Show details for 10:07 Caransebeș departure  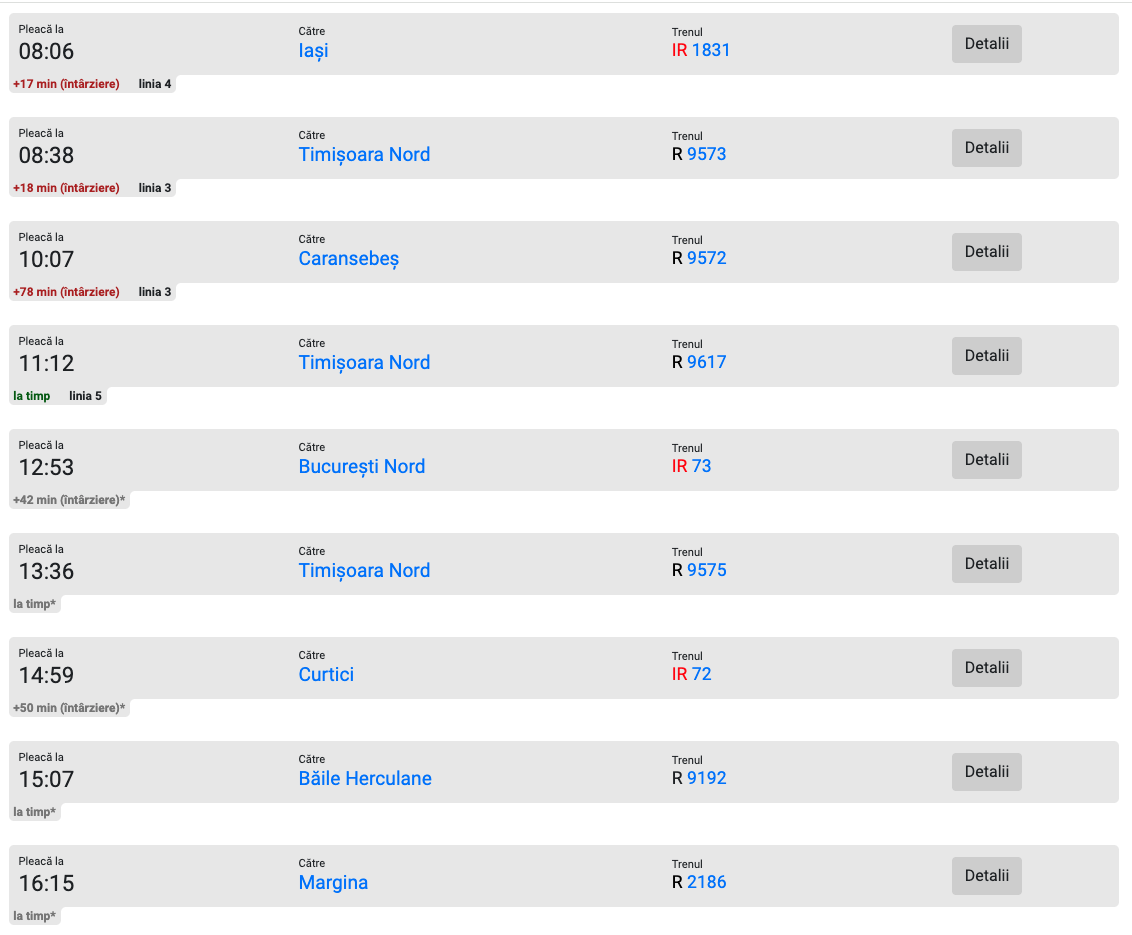986,252
